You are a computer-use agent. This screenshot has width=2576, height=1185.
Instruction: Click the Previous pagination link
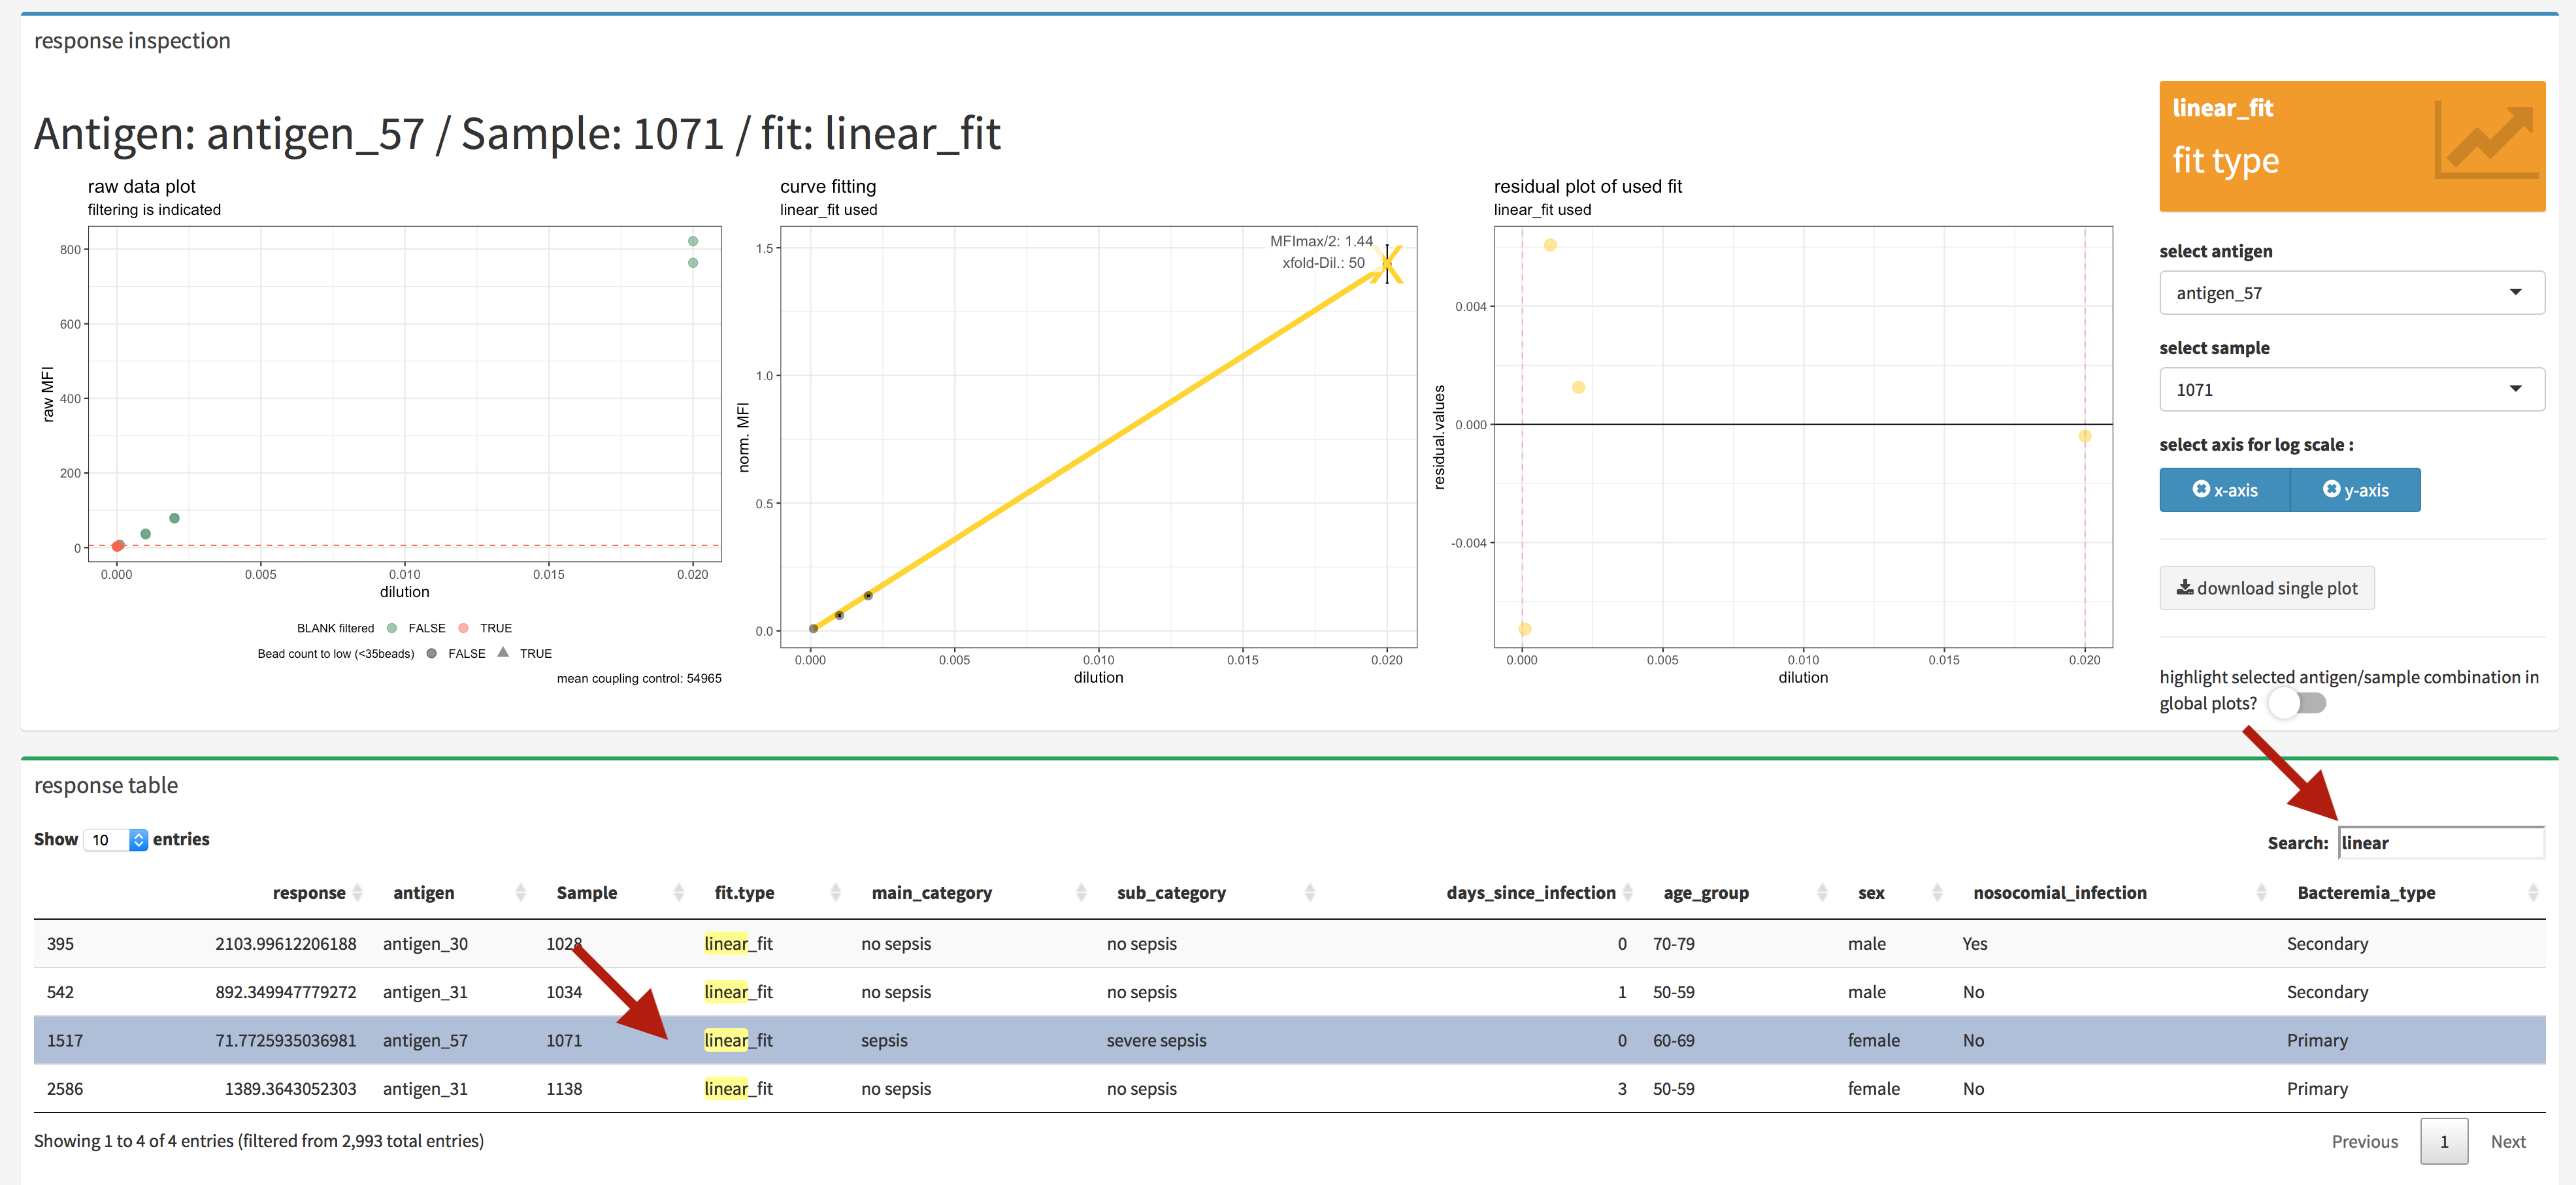click(x=2365, y=1141)
